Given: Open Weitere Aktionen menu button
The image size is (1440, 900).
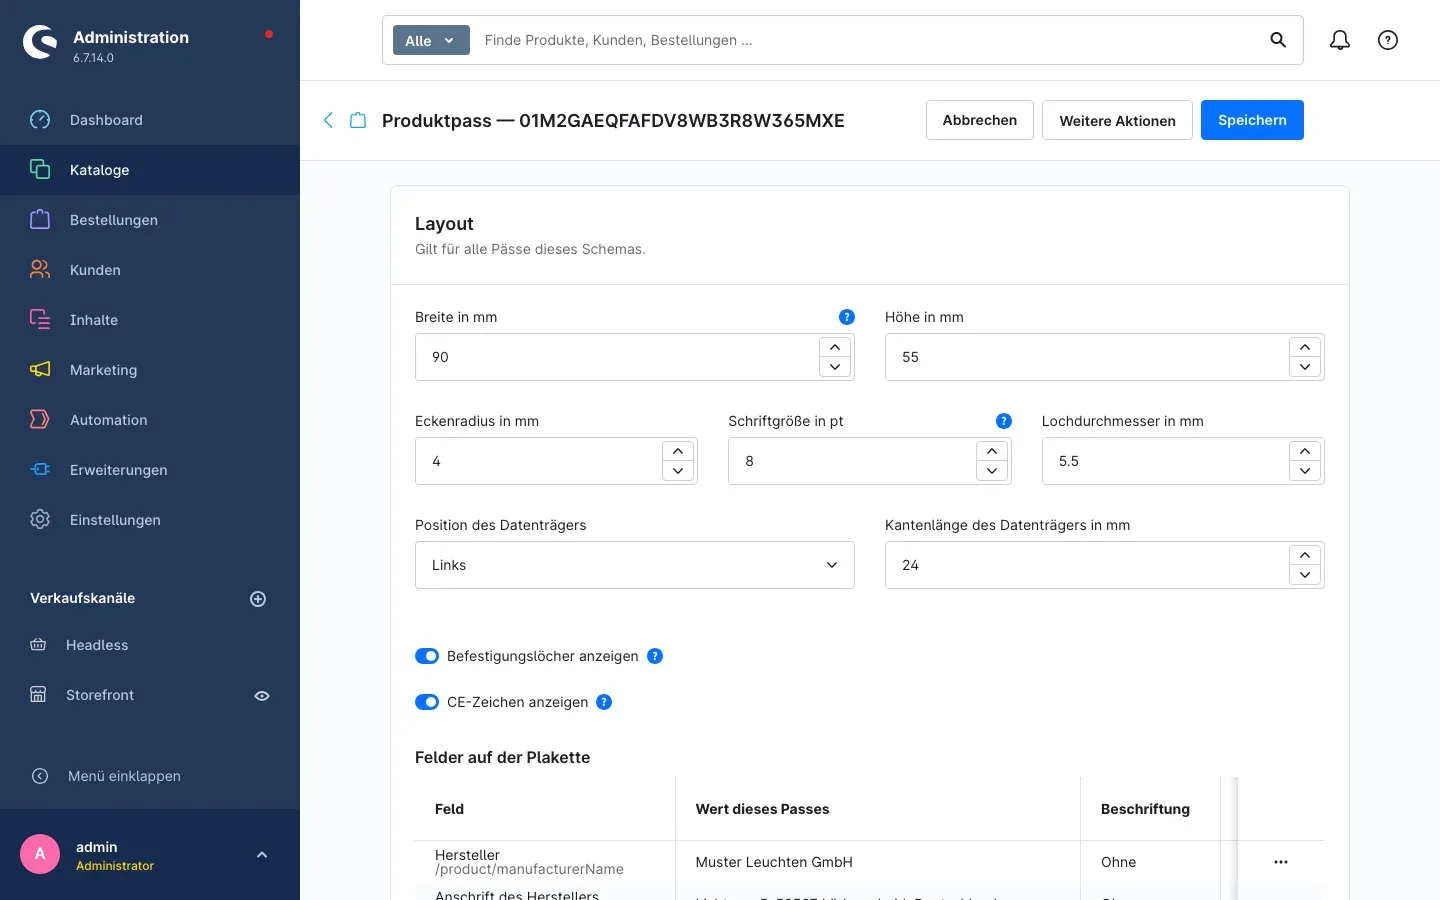Looking at the screenshot, I should [x=1117, y=120].
